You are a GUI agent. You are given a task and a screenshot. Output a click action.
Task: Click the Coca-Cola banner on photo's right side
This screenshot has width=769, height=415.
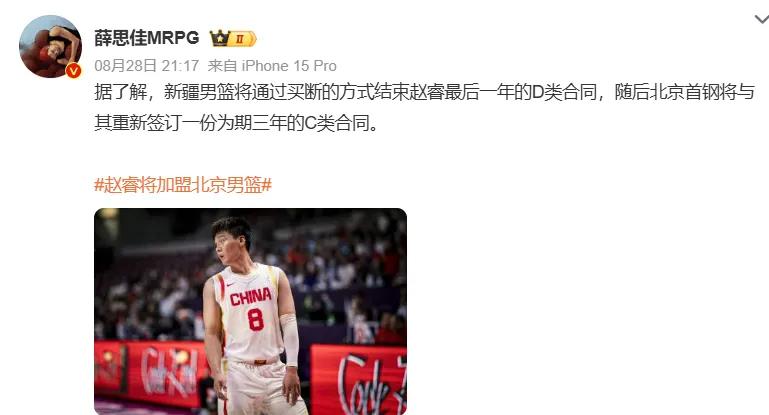pyautogui.click(x=359, y=380)
